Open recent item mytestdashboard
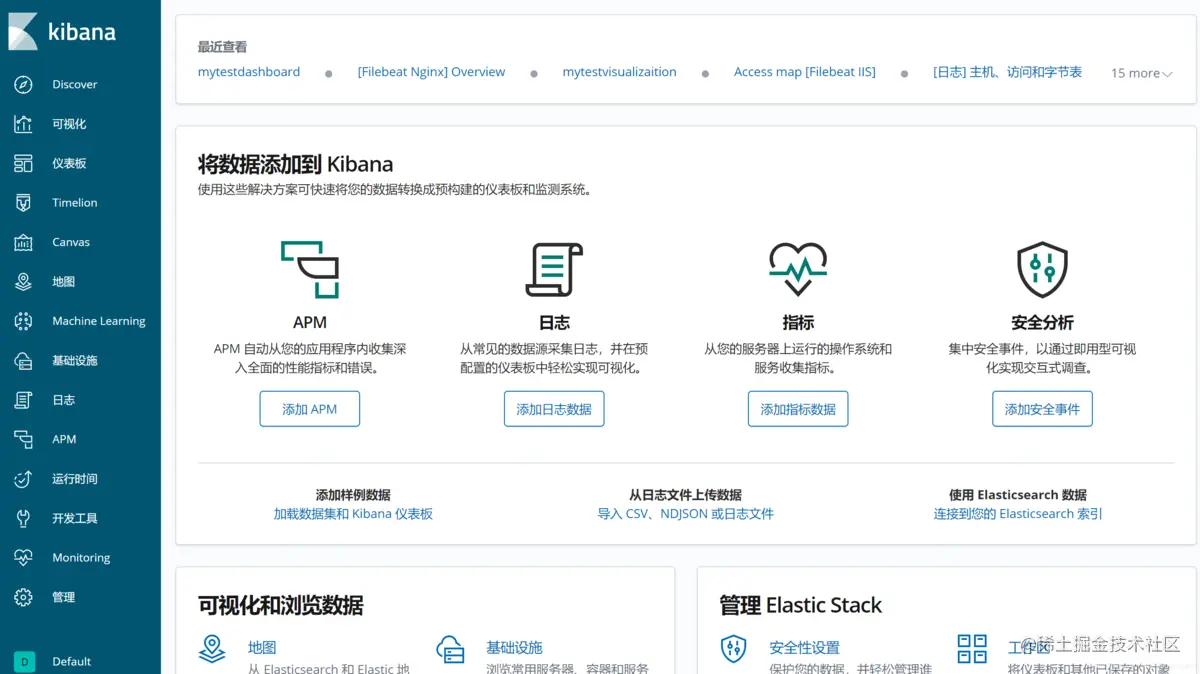This screenshot has height=674, width=1200. (249, 72)
